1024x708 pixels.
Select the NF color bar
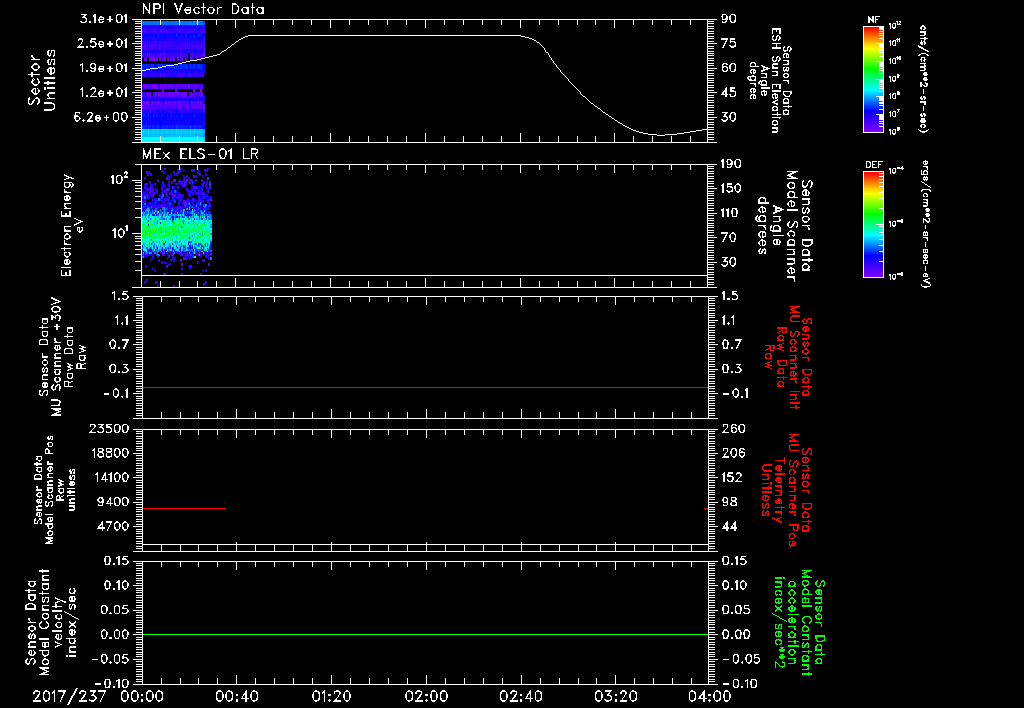(x=873, y=78)
